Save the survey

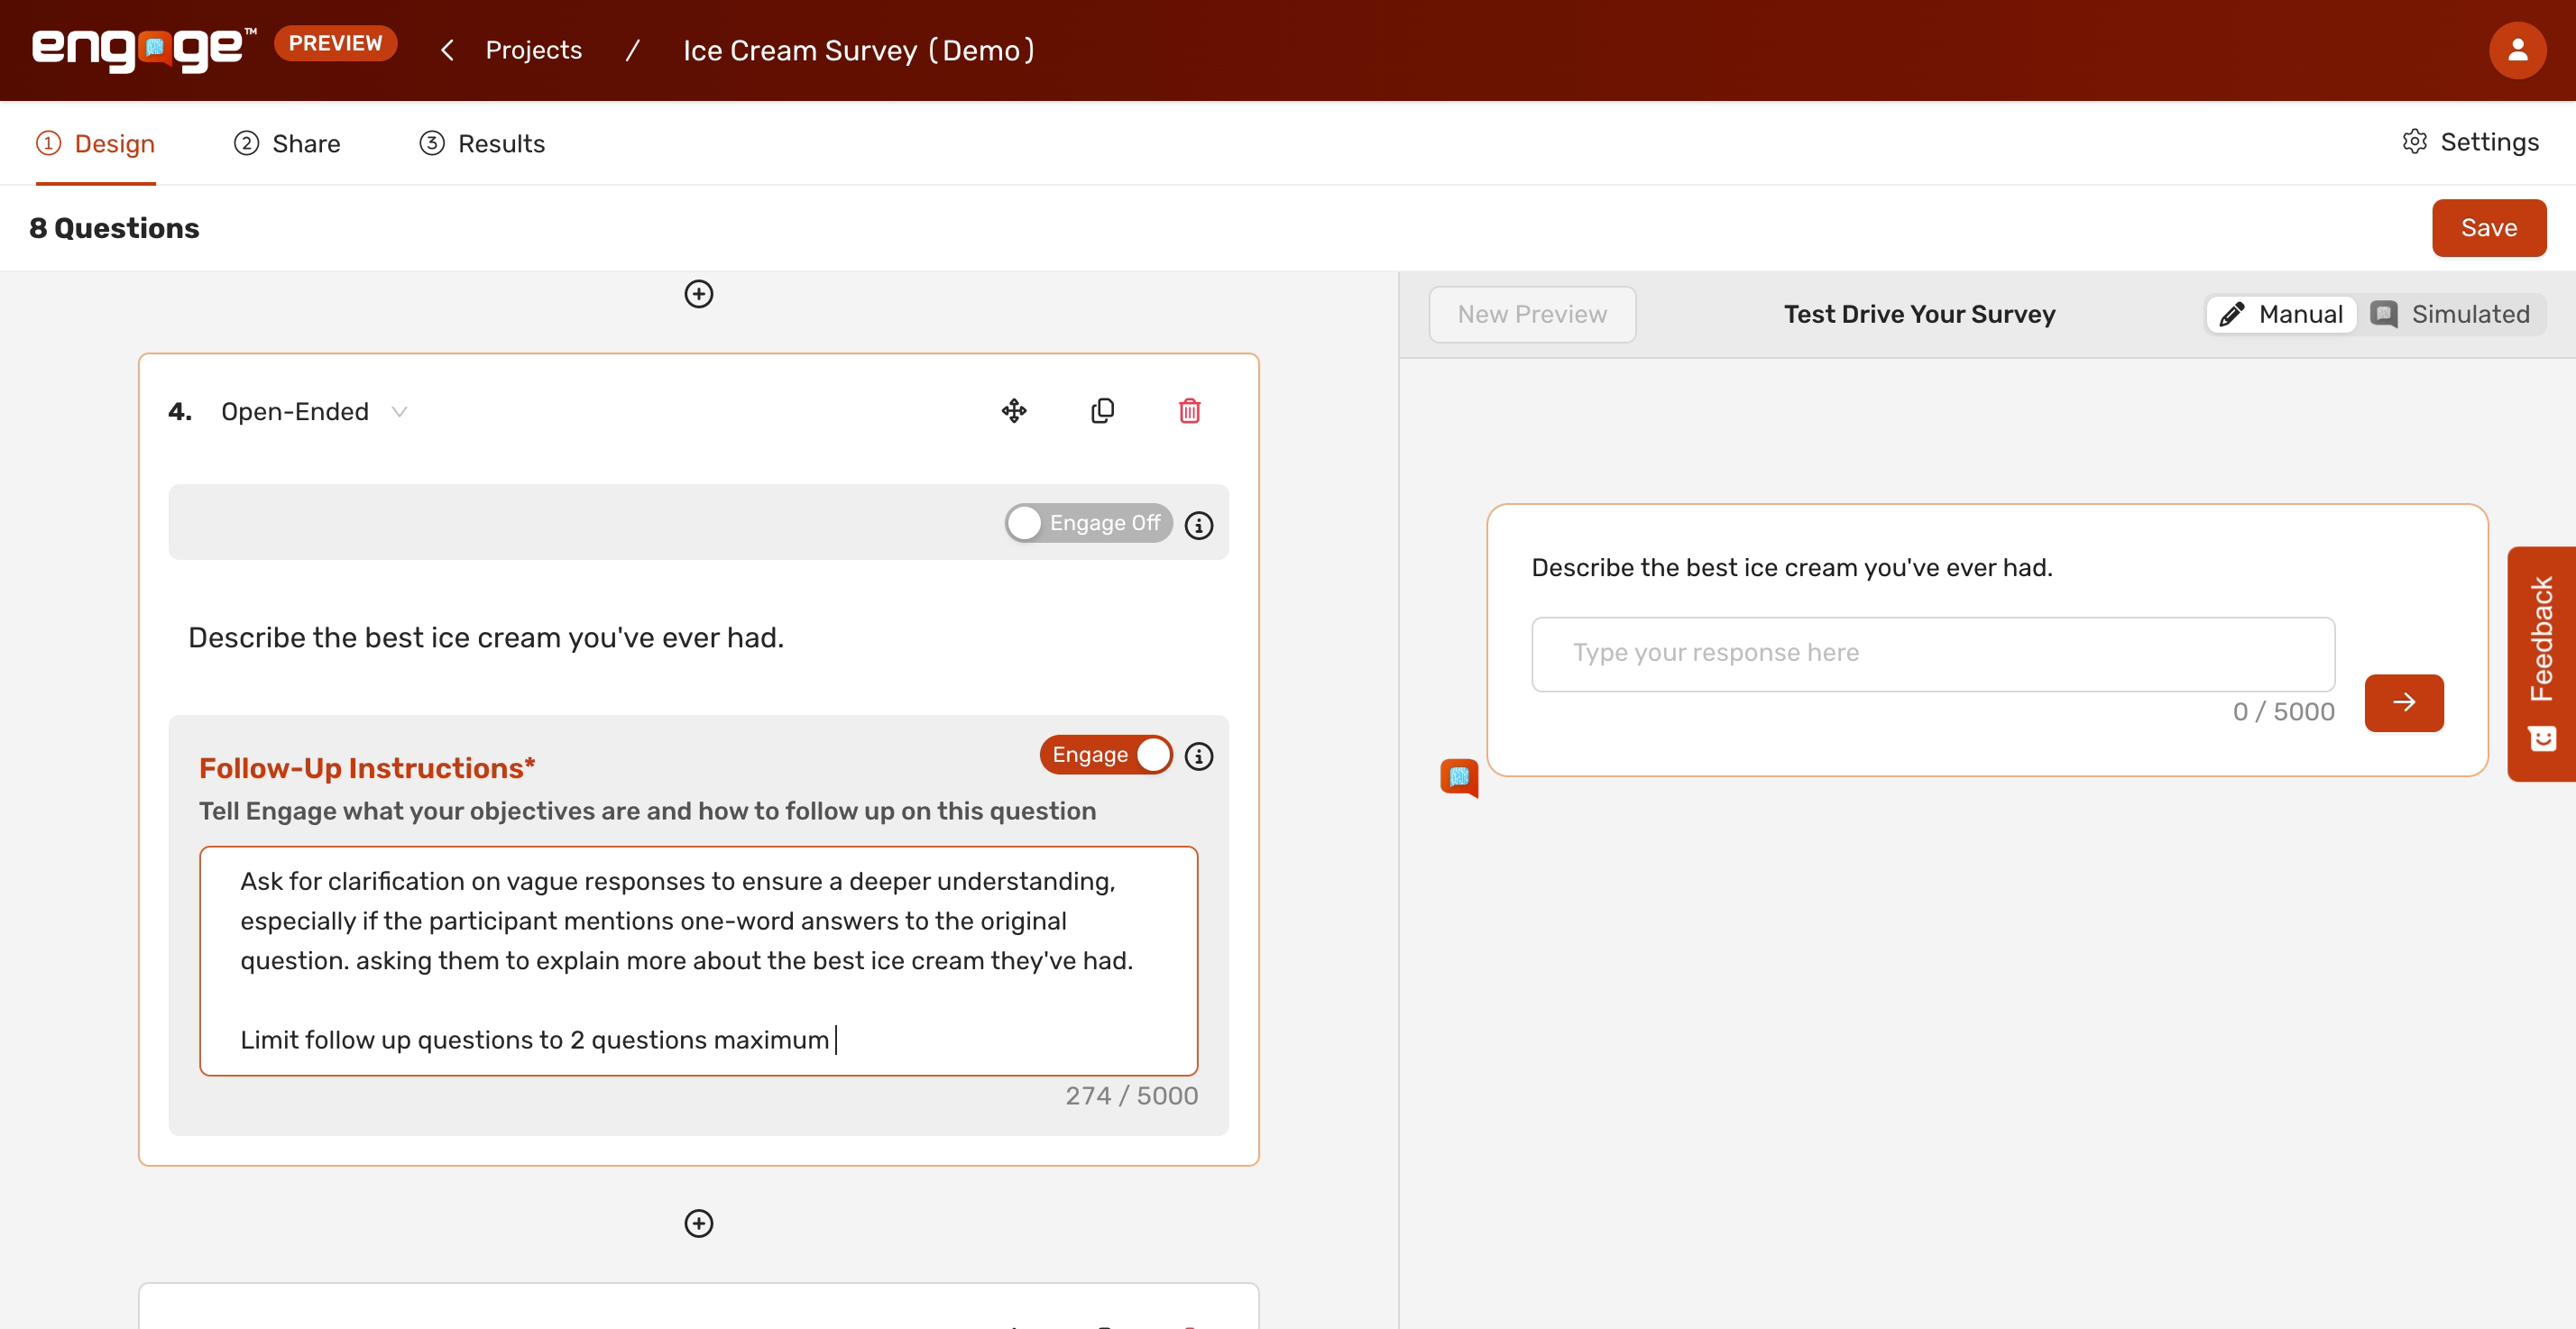2488,228
